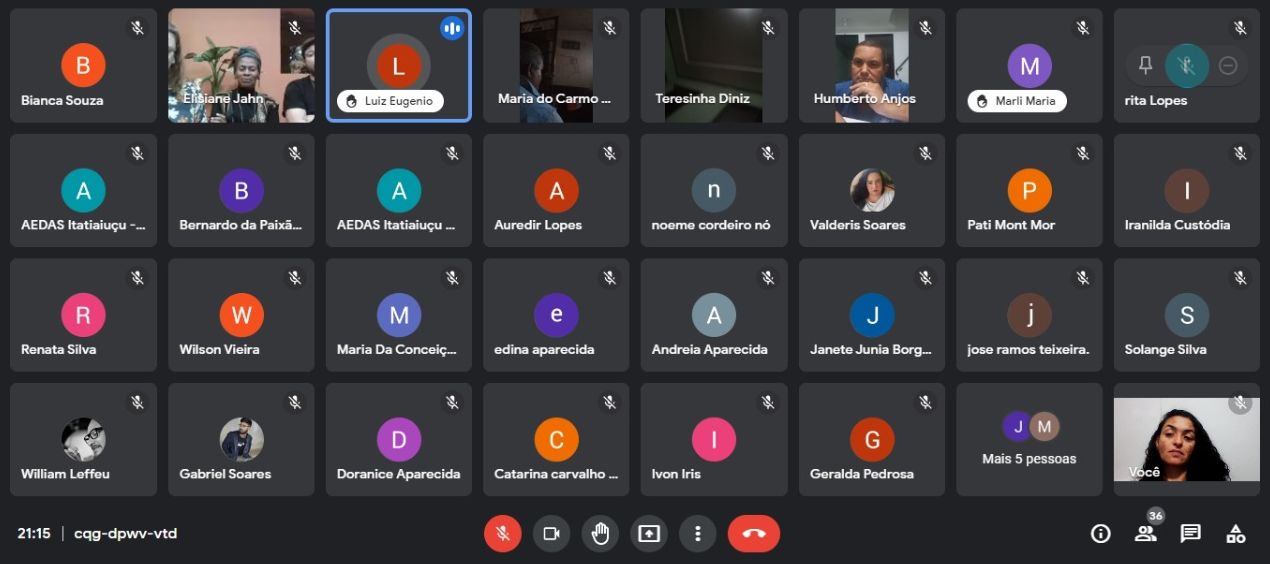Pin rita Lopes to the screen
The width and height of the screenshot is (1270, 564).
(1146, 66)
